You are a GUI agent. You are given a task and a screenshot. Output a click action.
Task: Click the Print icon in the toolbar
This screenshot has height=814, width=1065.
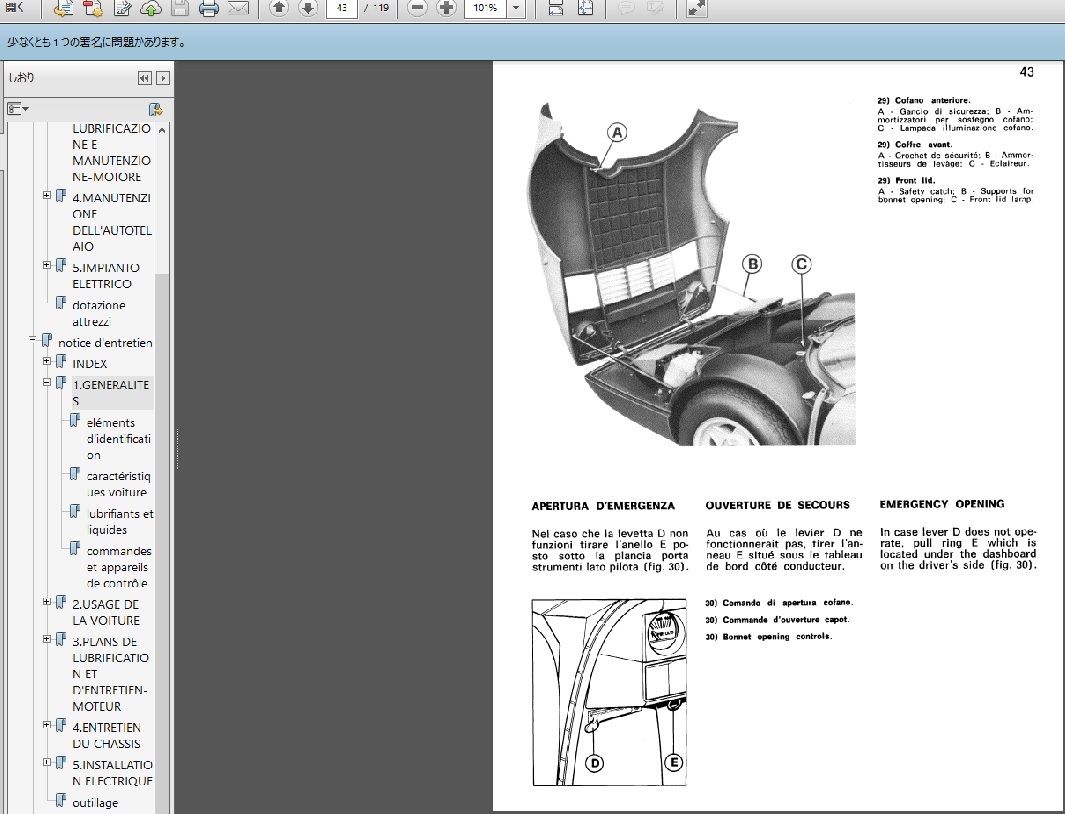pyautogui.click(x=208, y=9)
